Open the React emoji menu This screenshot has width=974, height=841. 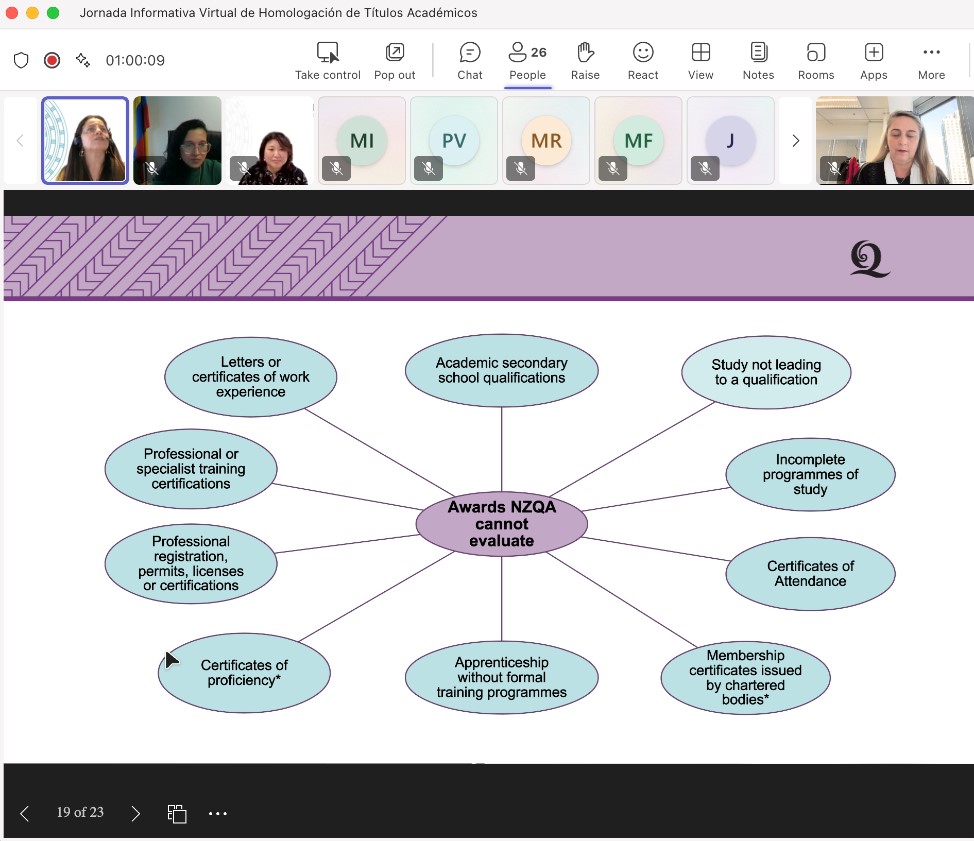[x=643, y=61]
